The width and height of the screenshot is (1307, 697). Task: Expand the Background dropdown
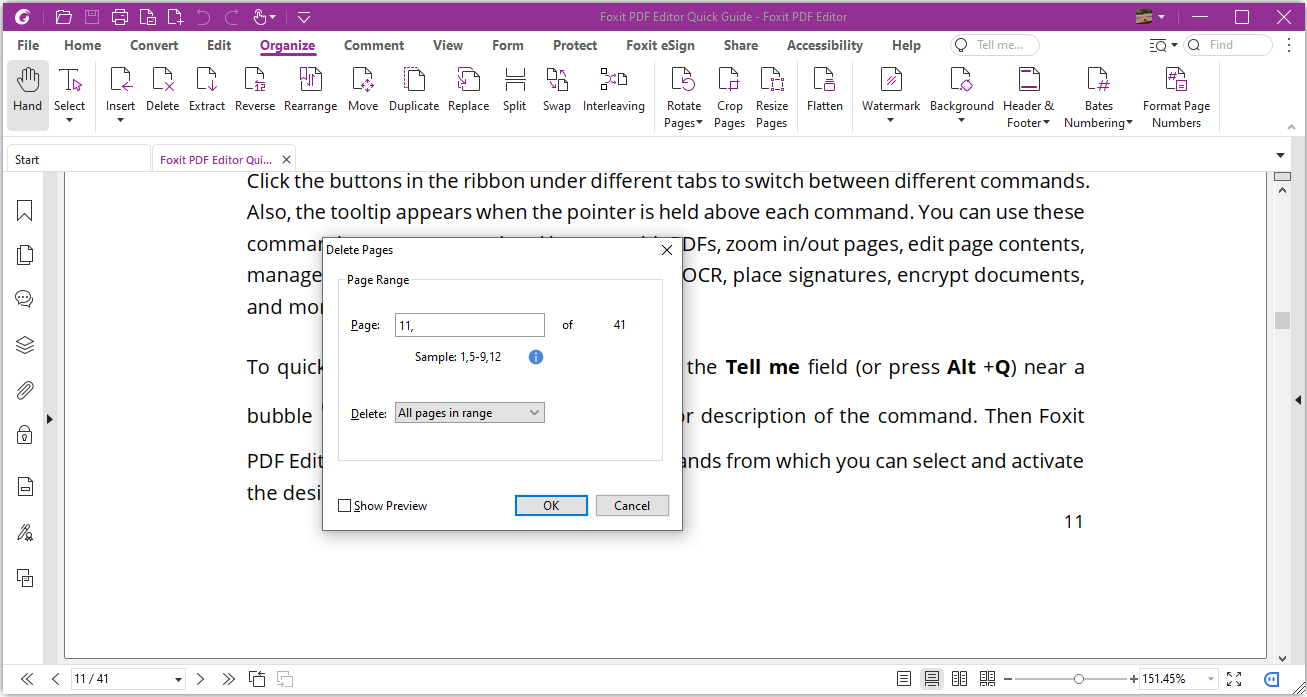961,122
